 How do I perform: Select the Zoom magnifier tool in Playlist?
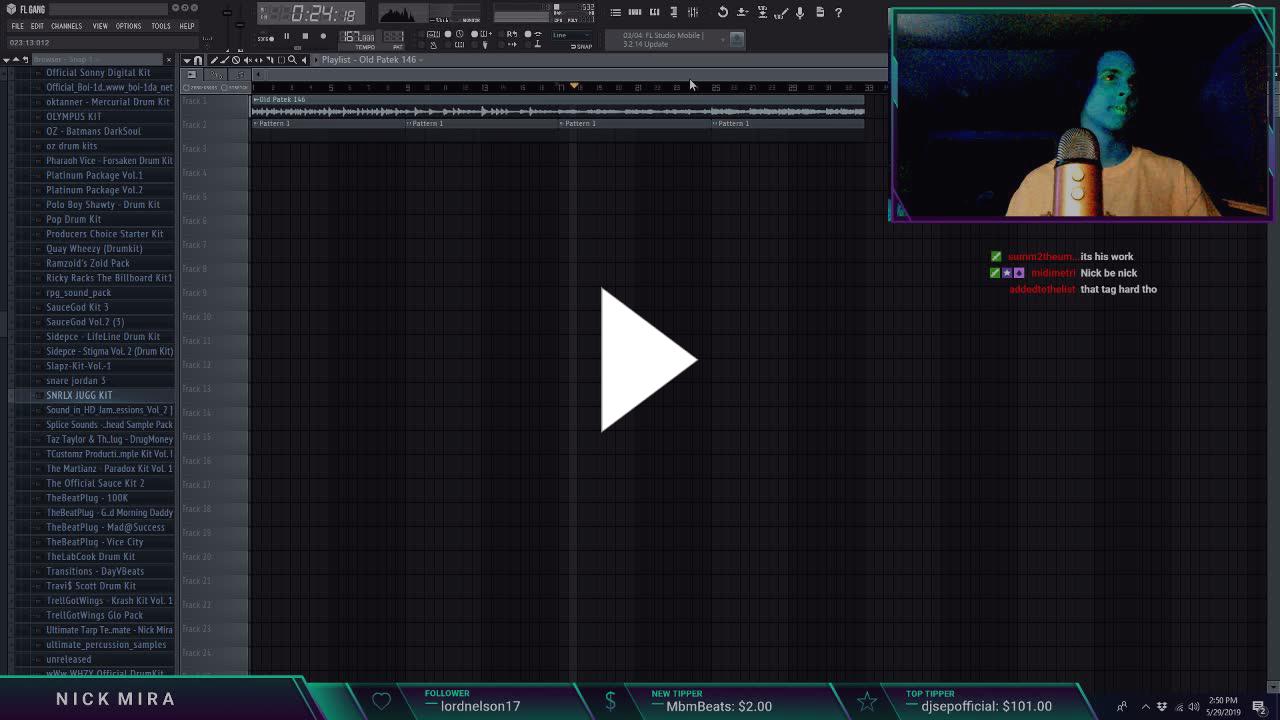click(292, 60)
